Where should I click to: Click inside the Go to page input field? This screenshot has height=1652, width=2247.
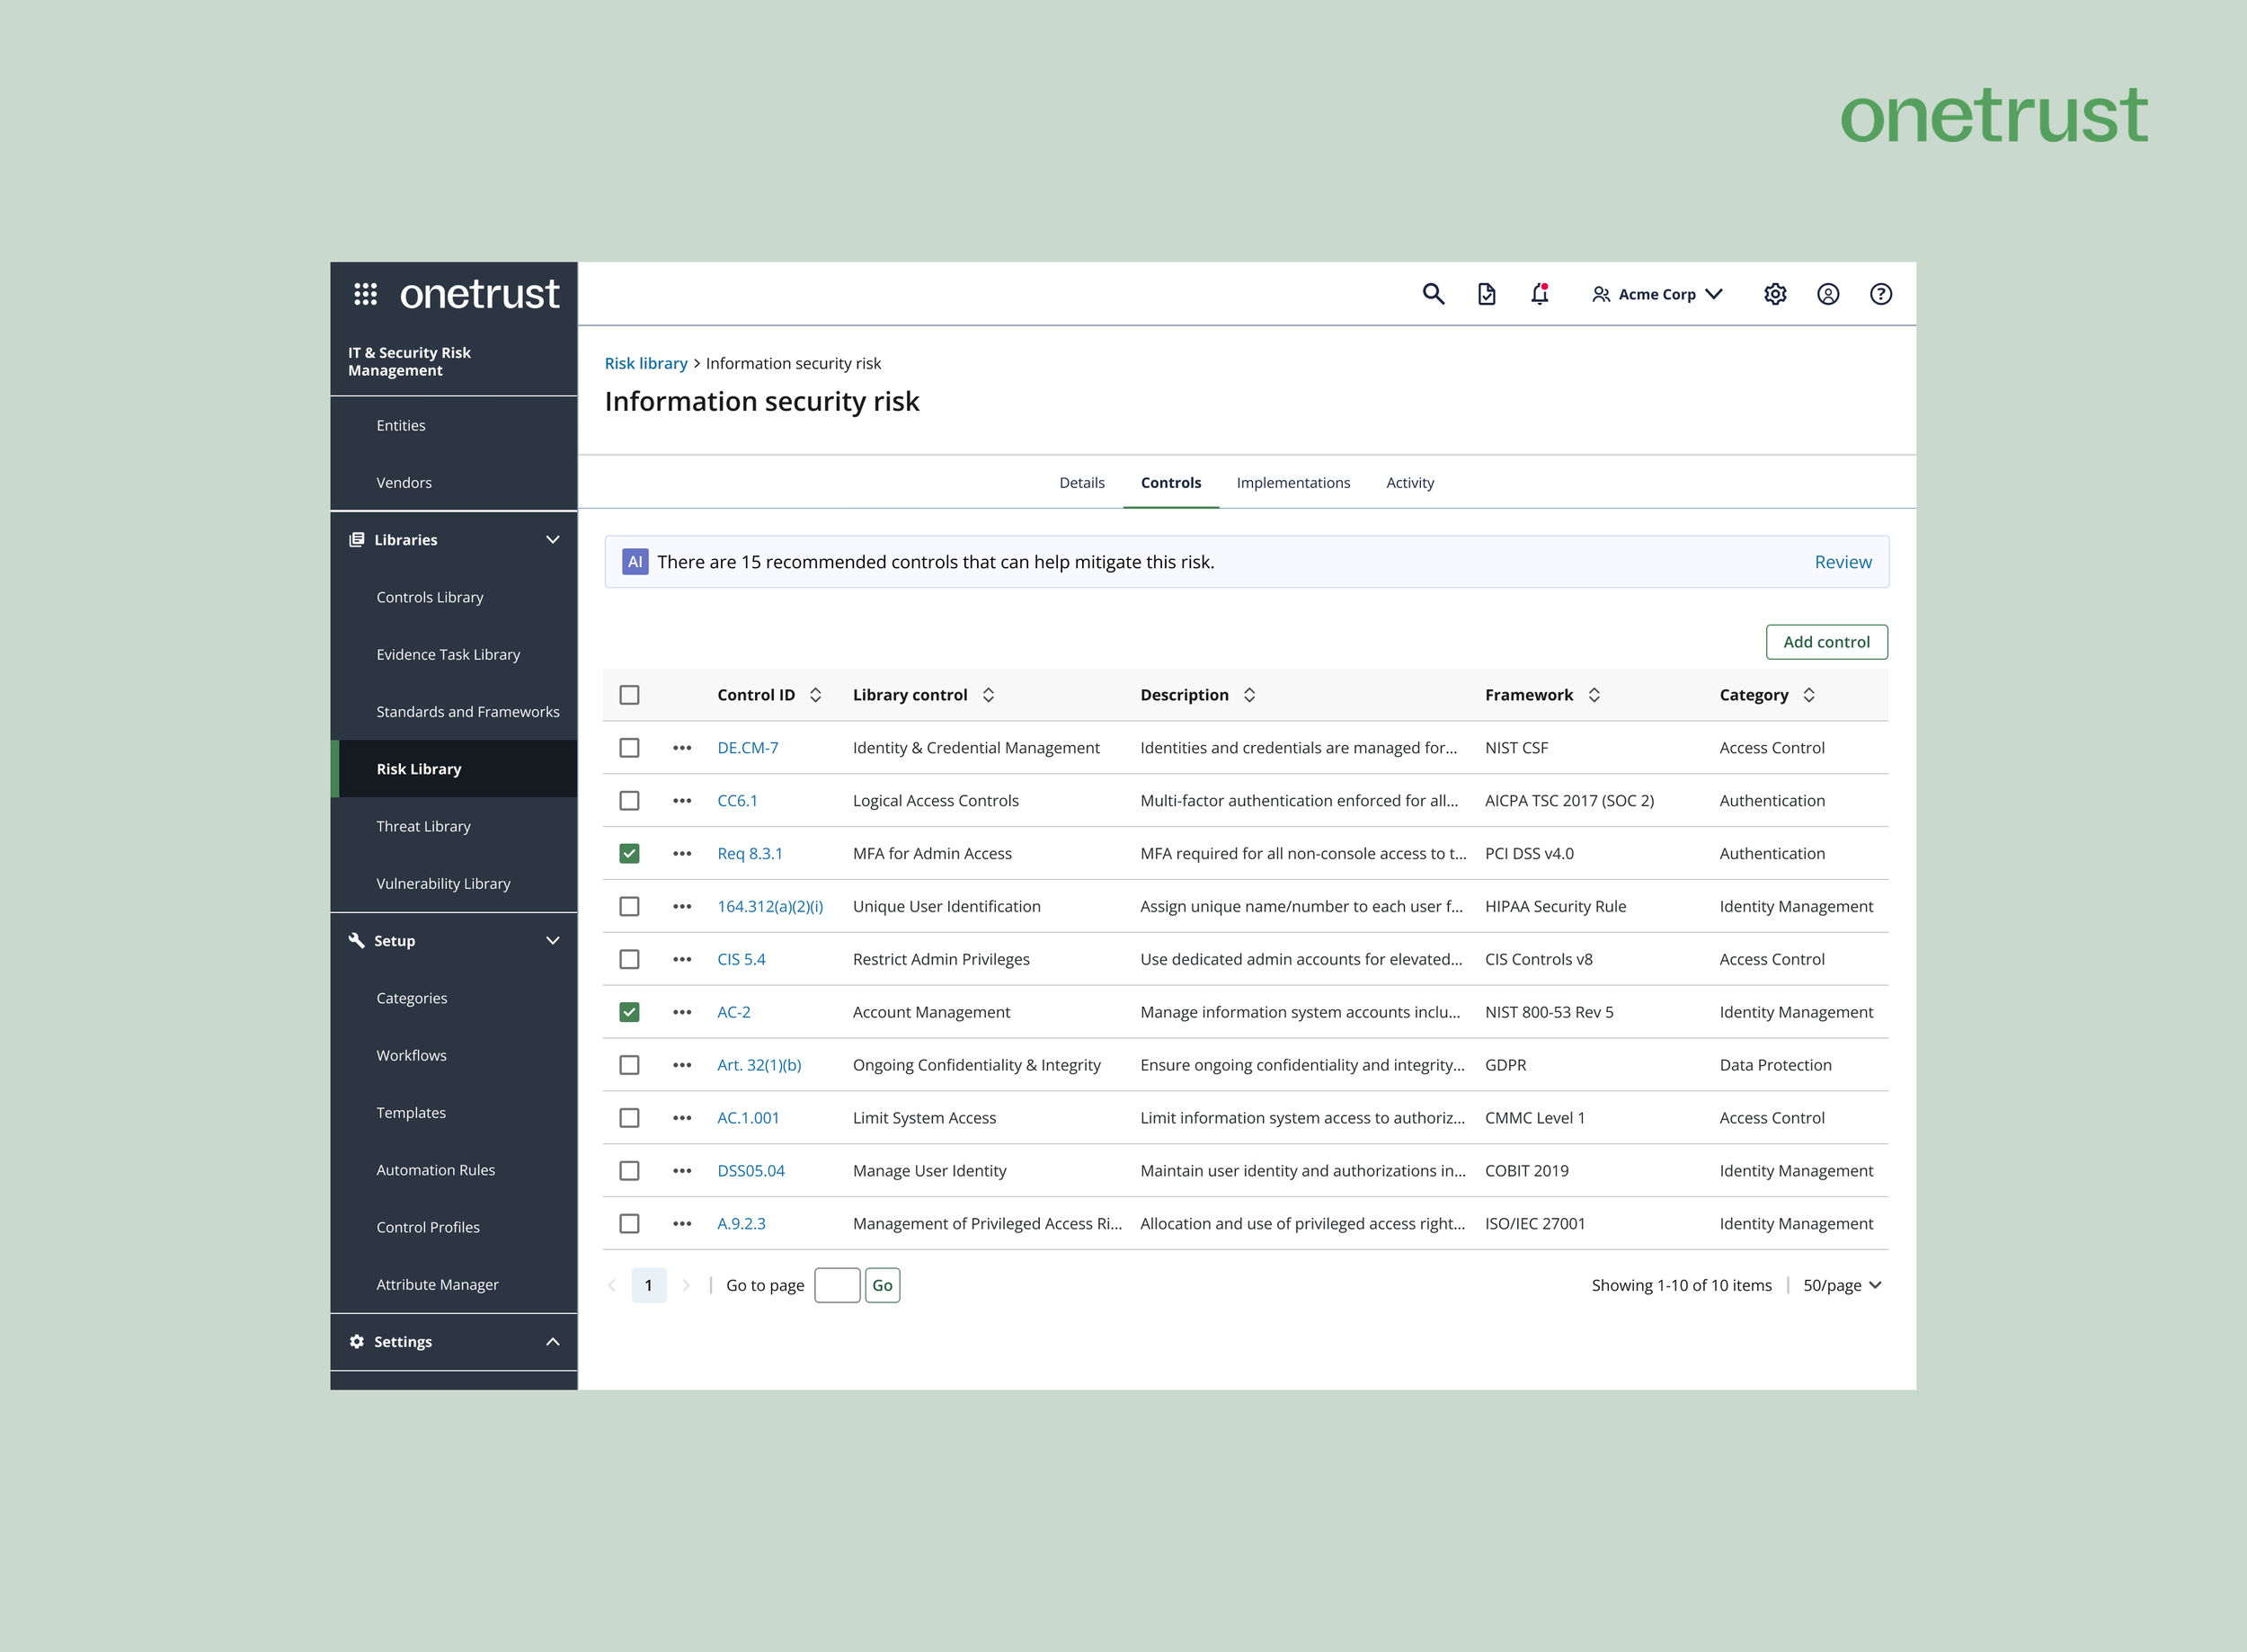point(836,1285)
